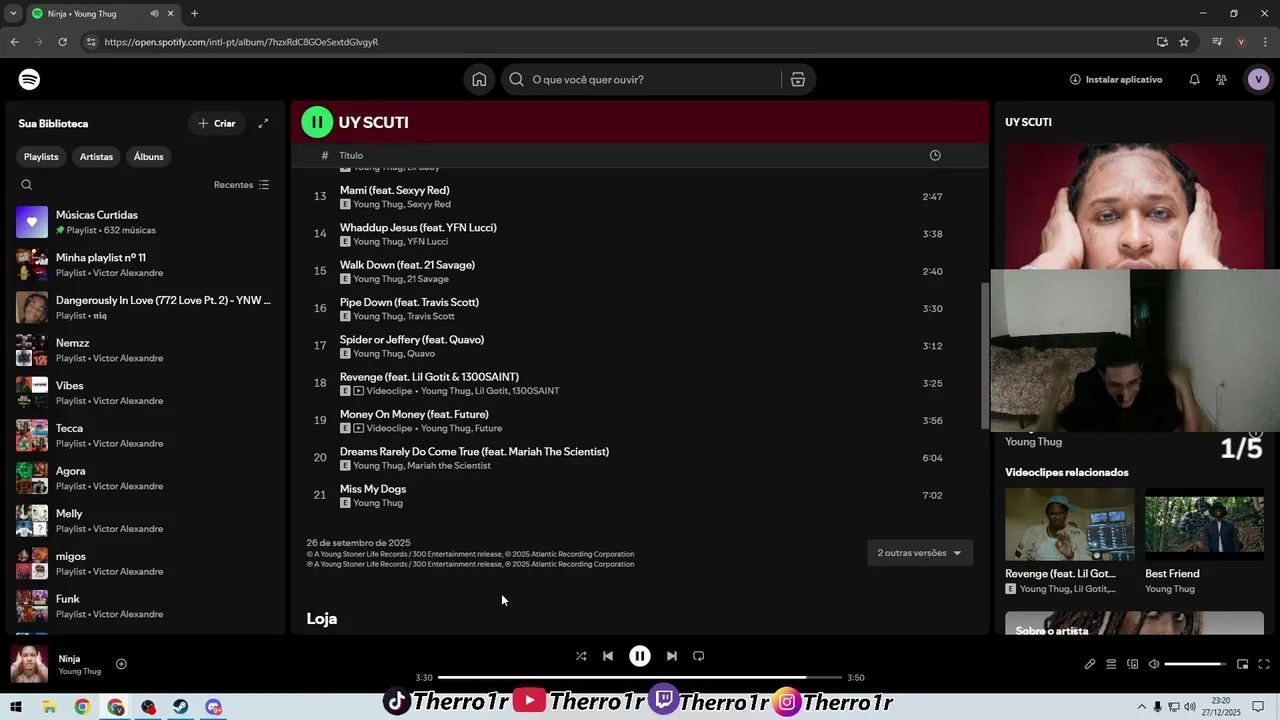The image size is (1280, 720).
Task: Pause the song in the bottom player
Action: coord(640,656)
